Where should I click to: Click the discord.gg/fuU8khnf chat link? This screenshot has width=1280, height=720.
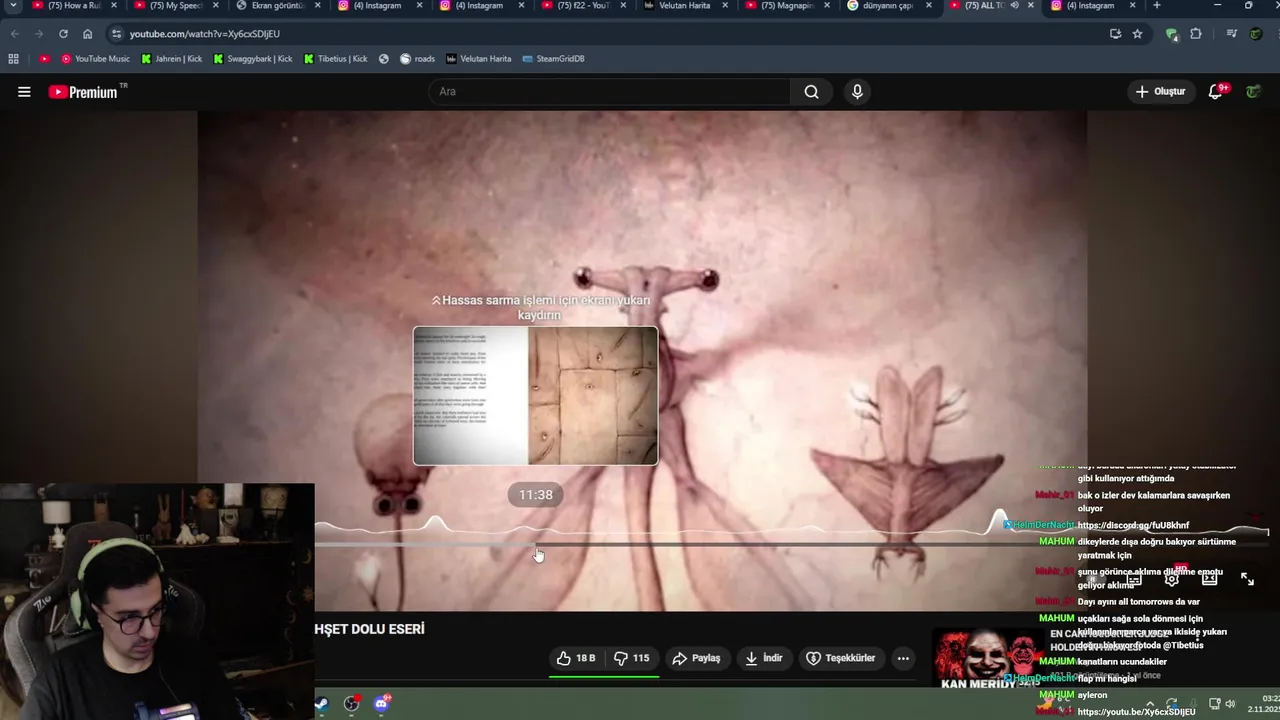click(1133, 526)
